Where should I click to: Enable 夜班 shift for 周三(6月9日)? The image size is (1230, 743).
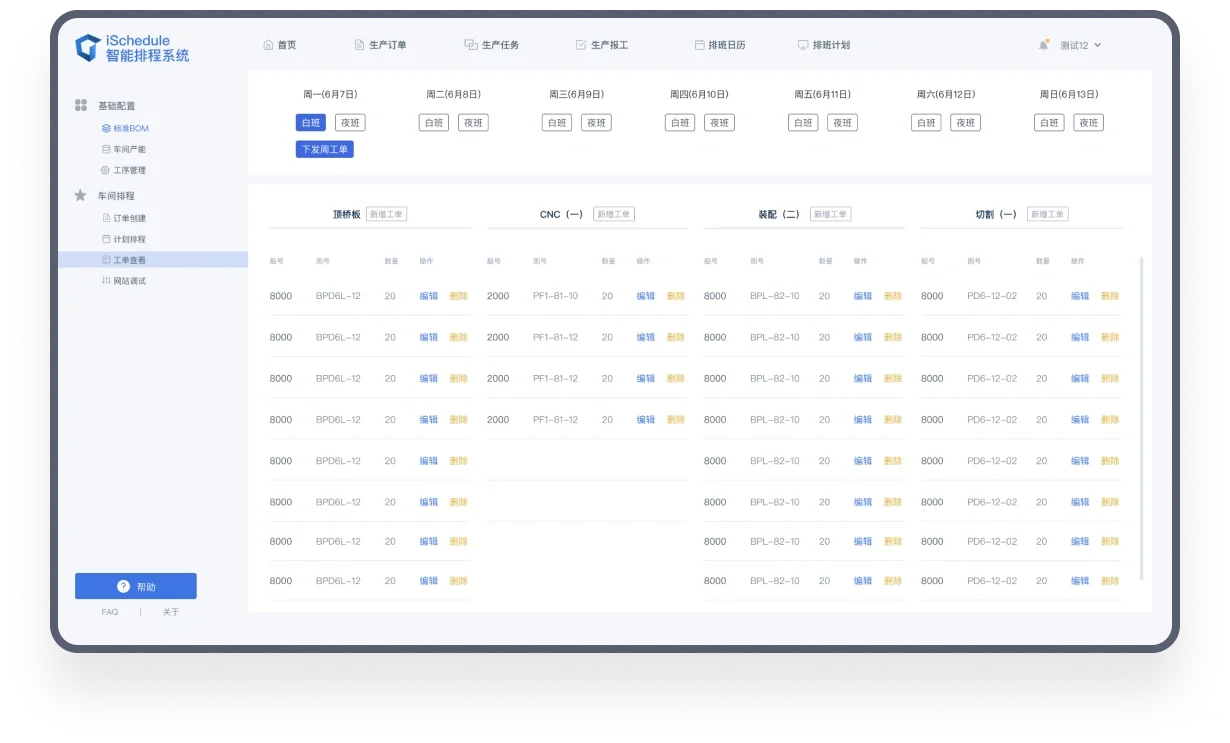596,122
